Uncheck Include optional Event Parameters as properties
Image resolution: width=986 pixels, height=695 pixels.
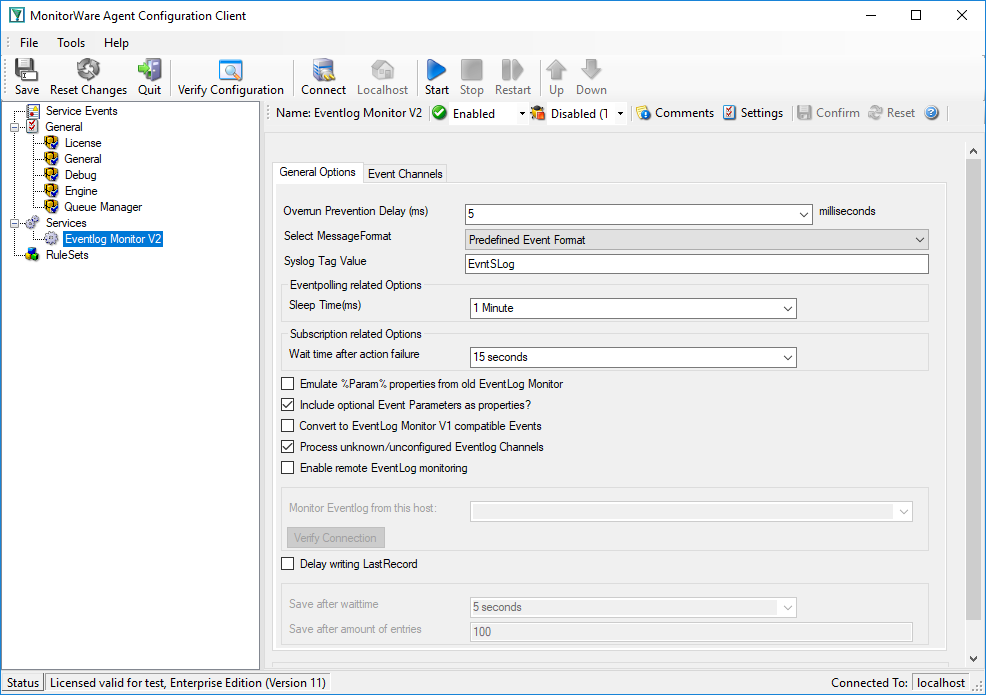pos(287,405)
